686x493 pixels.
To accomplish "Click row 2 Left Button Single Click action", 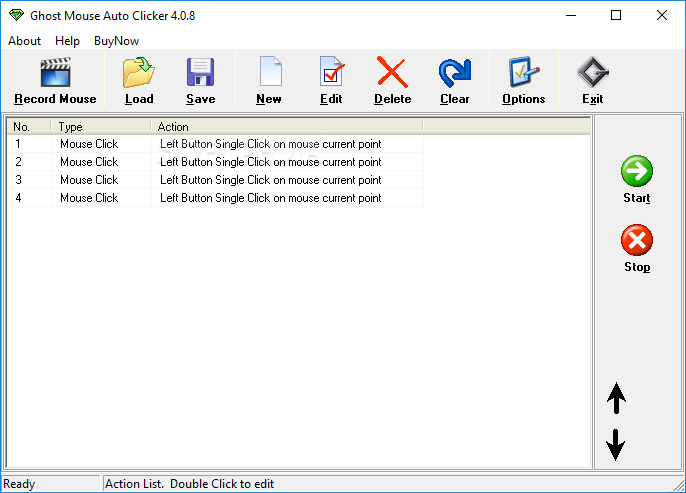I will coord(271,162).
